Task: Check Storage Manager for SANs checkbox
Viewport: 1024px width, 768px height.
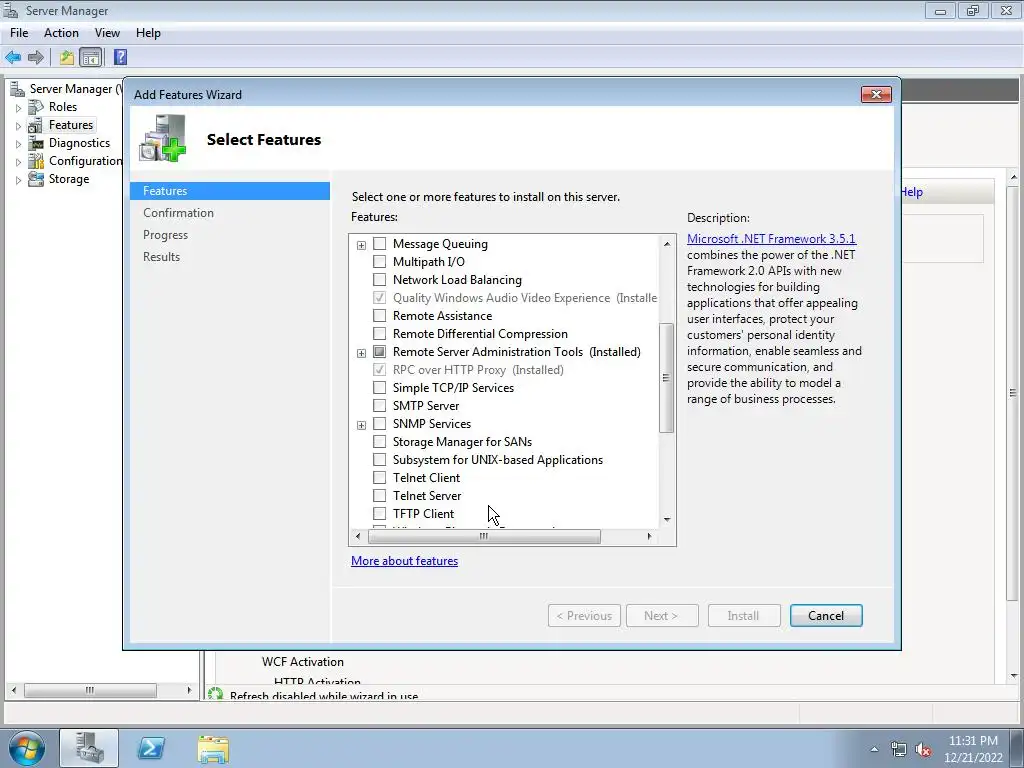Action: (x=379, y=441)
